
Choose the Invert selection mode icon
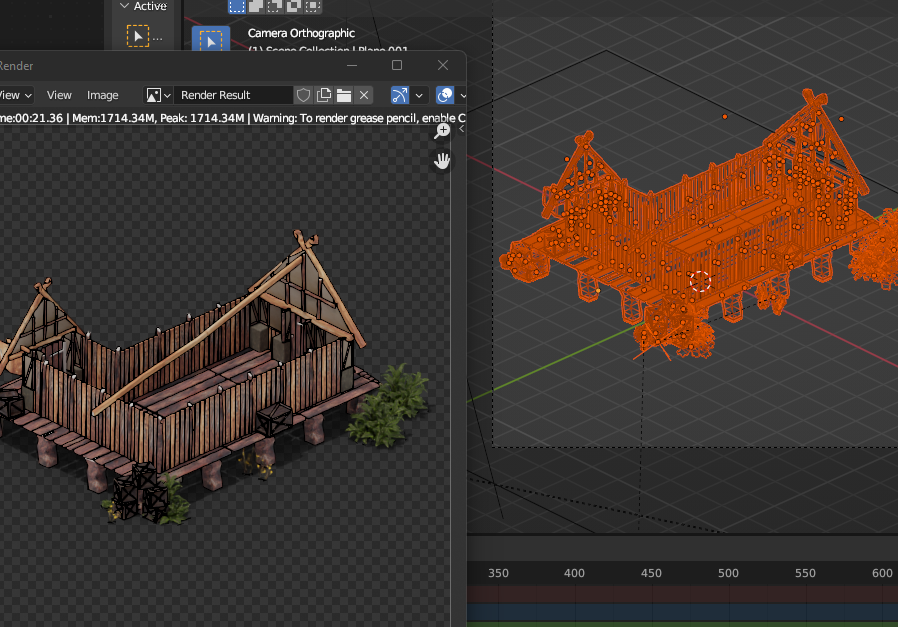pyautogui.click(x=293, y=6)
